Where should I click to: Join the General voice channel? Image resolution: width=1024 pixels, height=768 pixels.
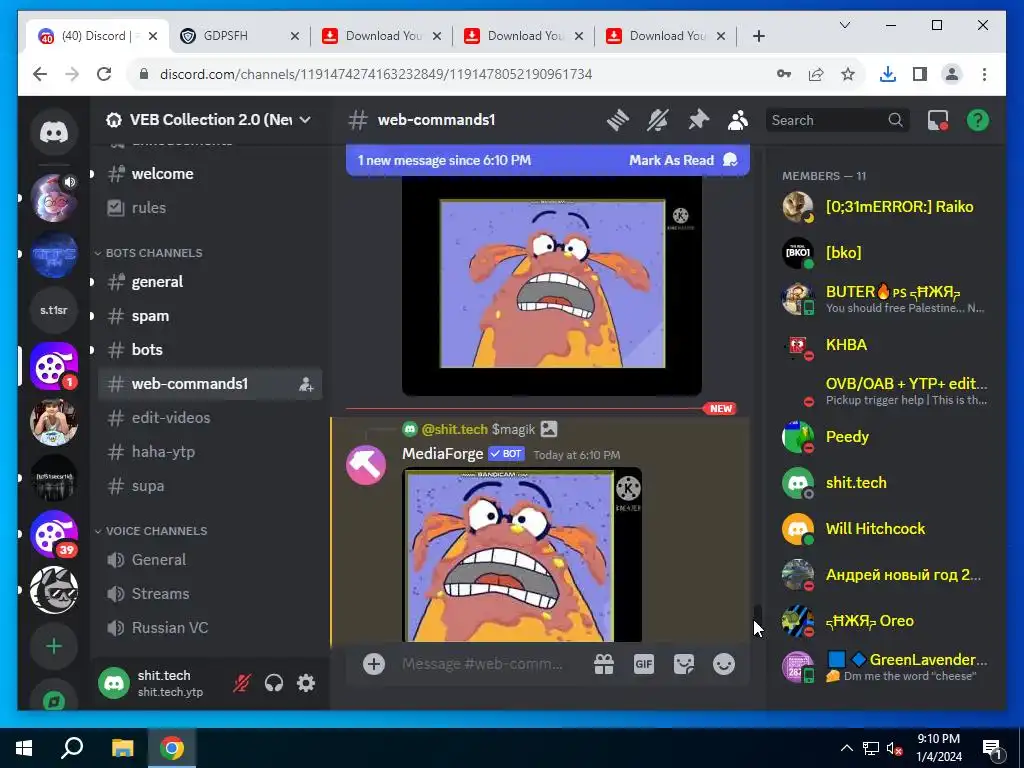[x=210, y=560]
